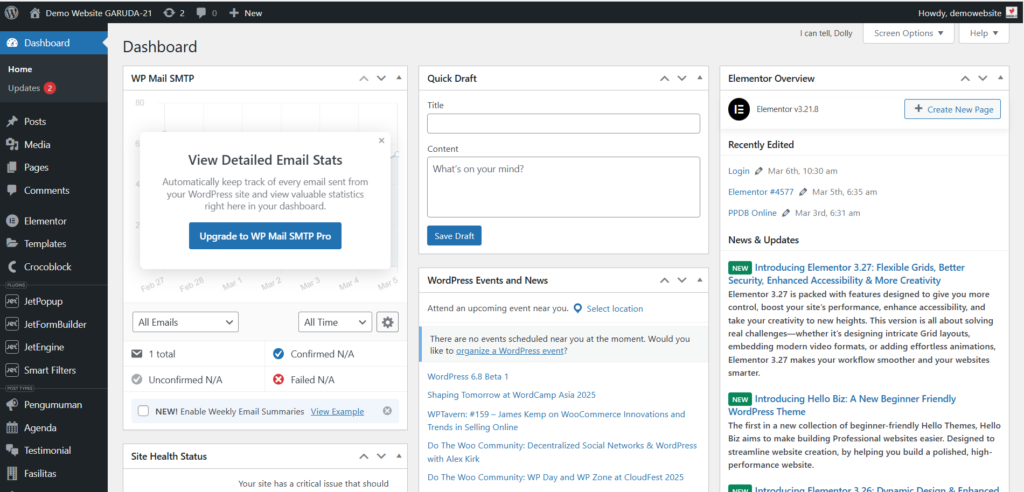Click the Elementor logo in Elementor Overview

pos(739,109)
